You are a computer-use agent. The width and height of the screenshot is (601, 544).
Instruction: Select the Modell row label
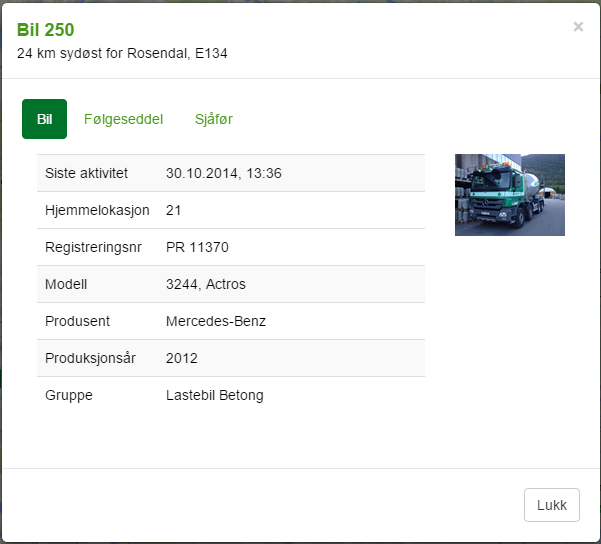click(x=66, y=284)
